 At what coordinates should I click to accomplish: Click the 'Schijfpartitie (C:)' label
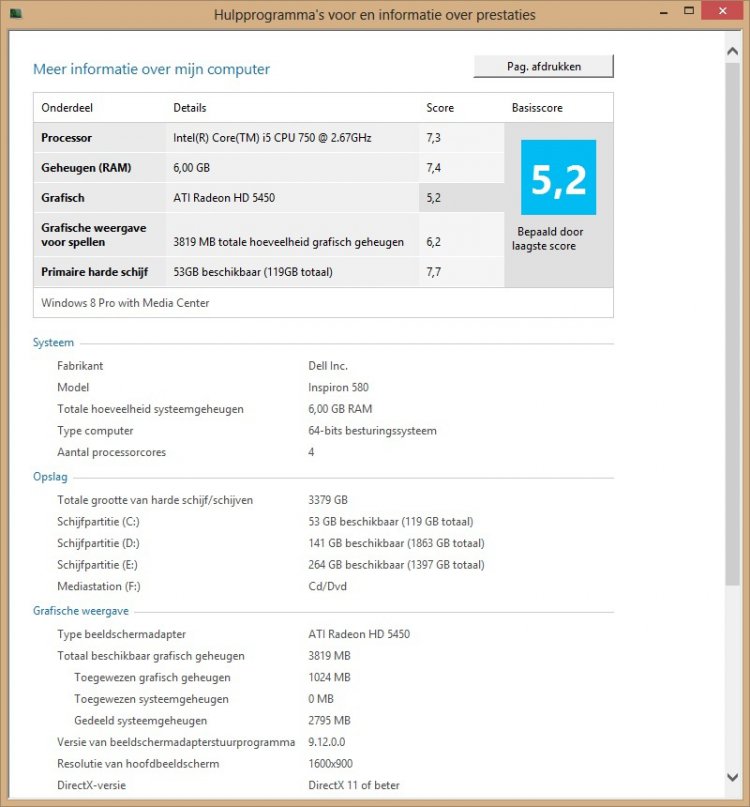pos(98,522)
